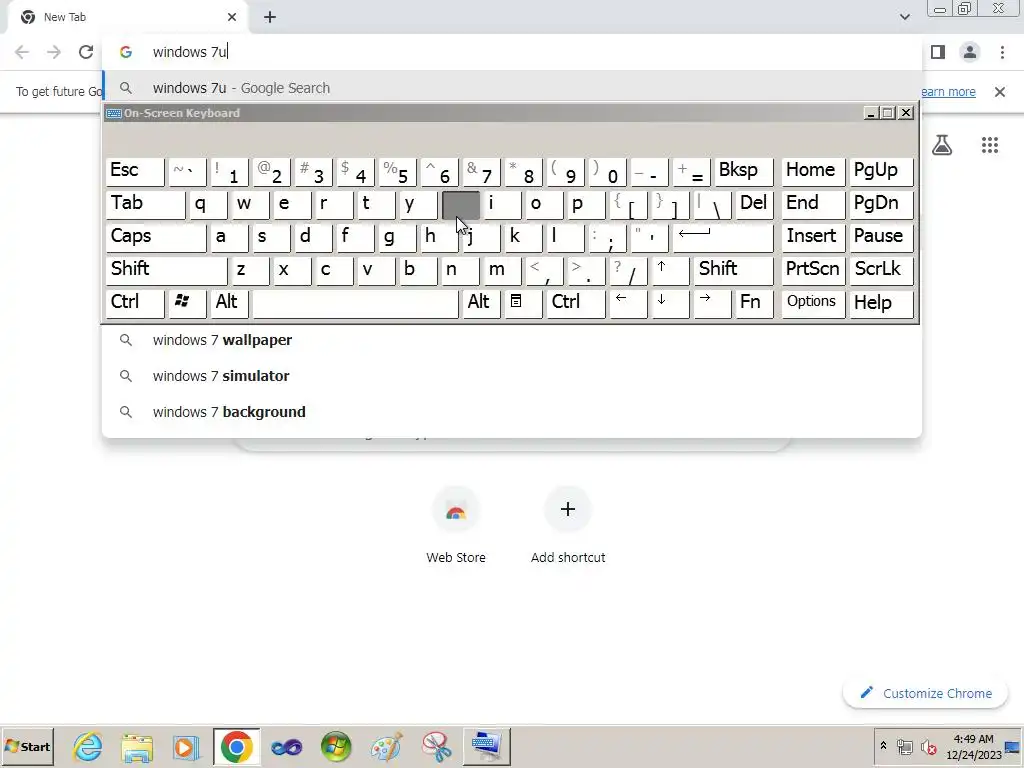This screenshot has height=768, width=1024.
Task: Open the Web Store shortcut
Action: coord(456,526)
